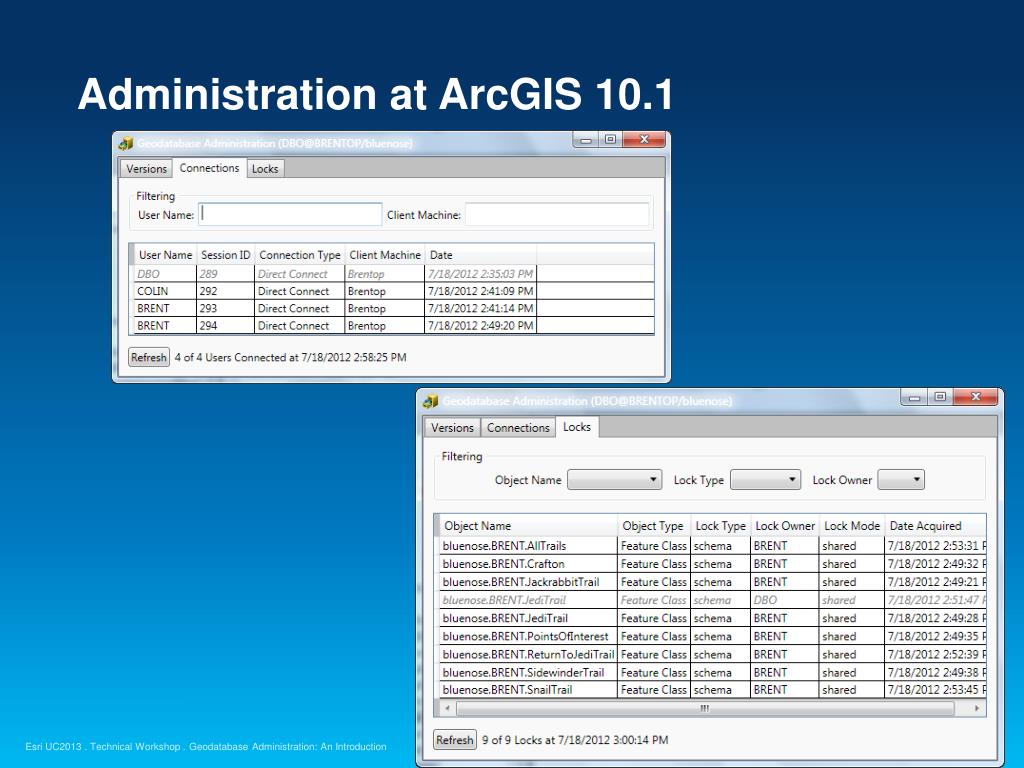The image size is (1024, 768).
Task: Click Refresh beside the '4 of 4 Users Connected' status
Action: point(149,357)
